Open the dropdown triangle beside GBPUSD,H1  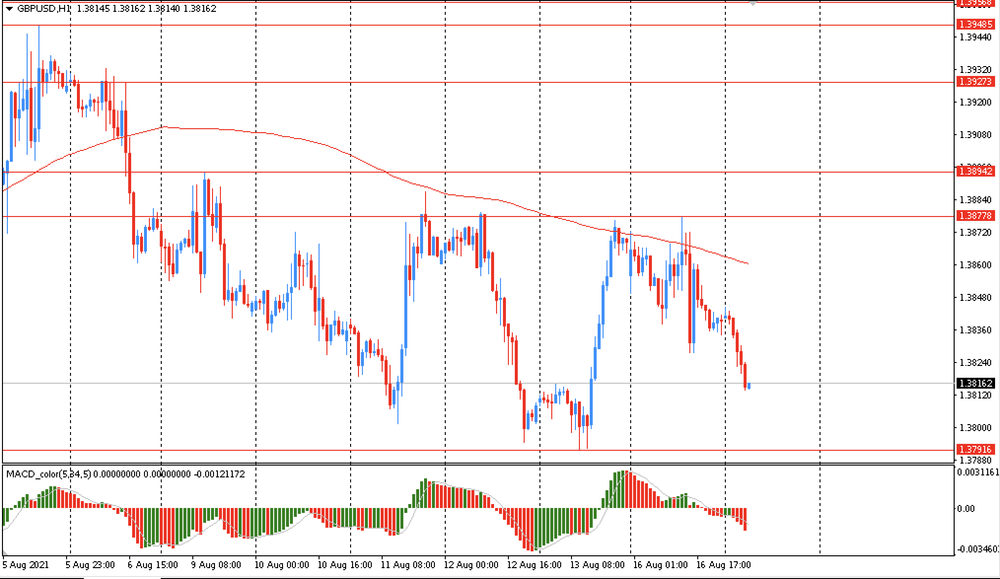(x=9, y=9)
